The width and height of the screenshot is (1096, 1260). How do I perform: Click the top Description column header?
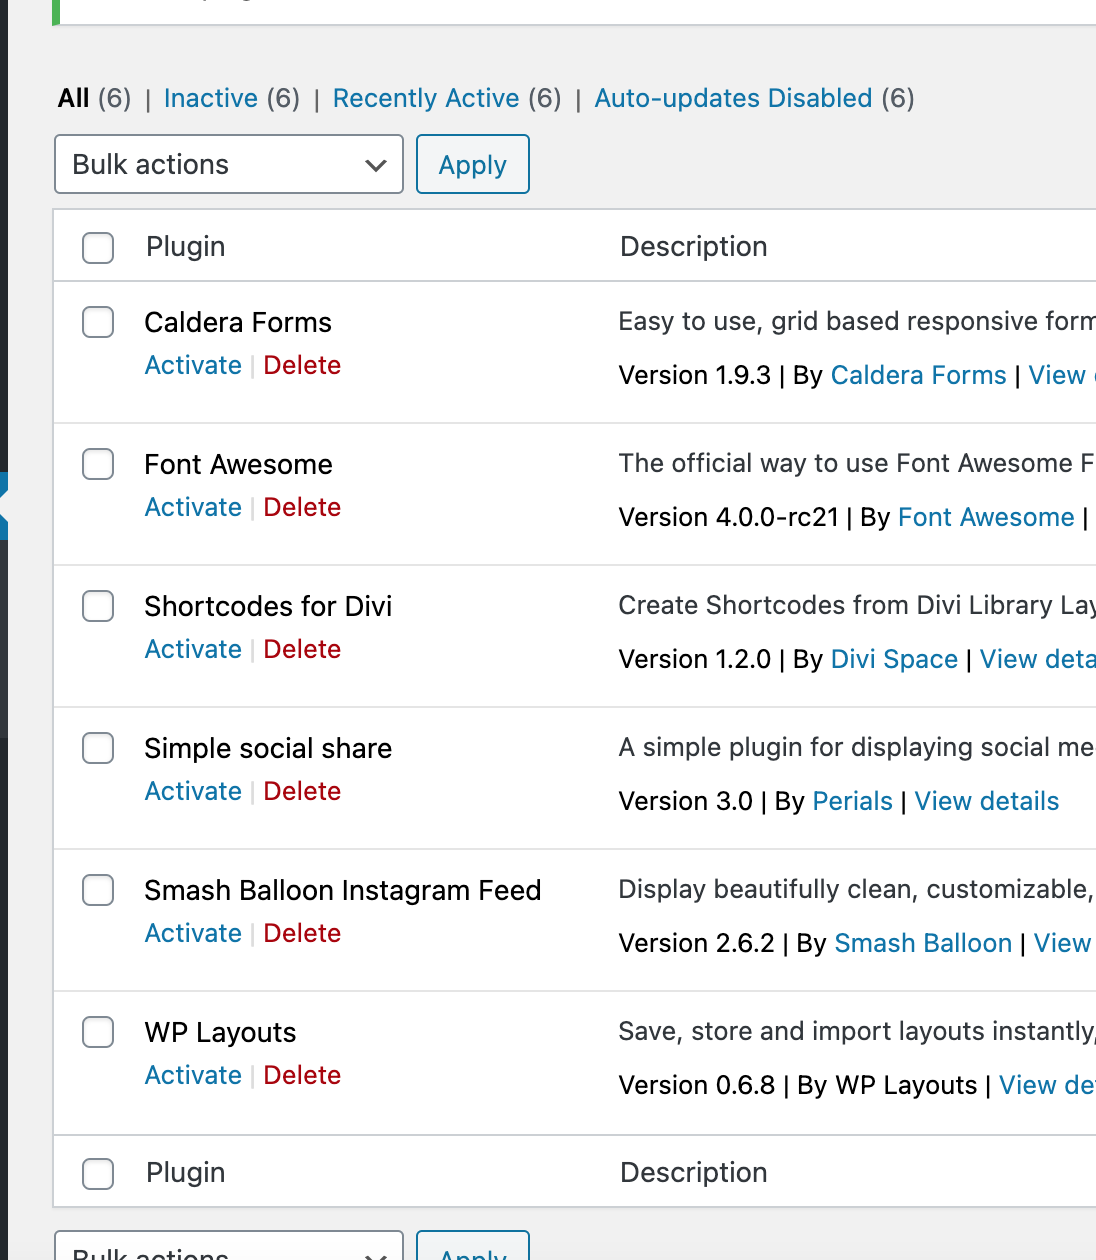point(694,247)
